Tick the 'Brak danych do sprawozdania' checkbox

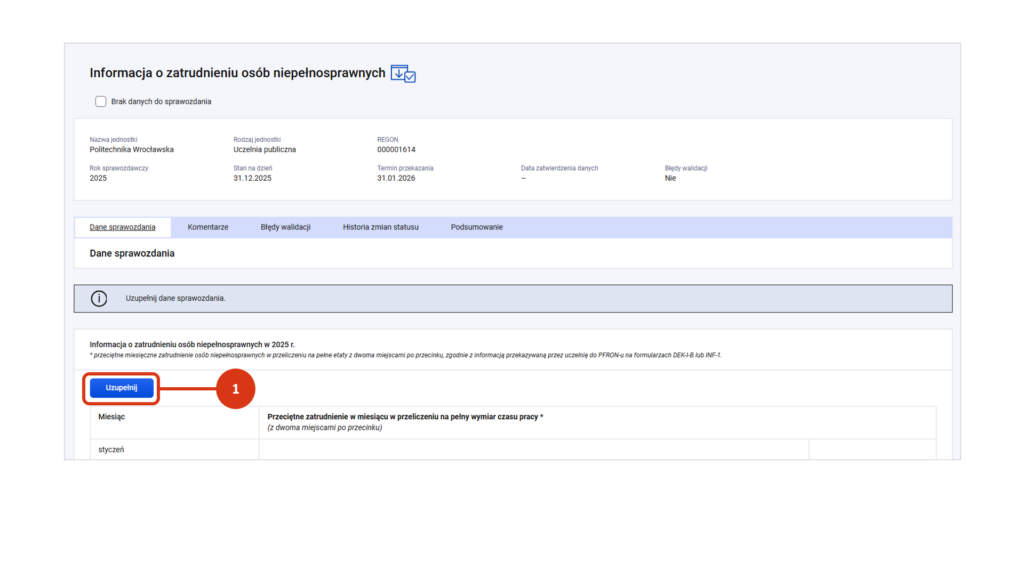click(x=100, y=101)
